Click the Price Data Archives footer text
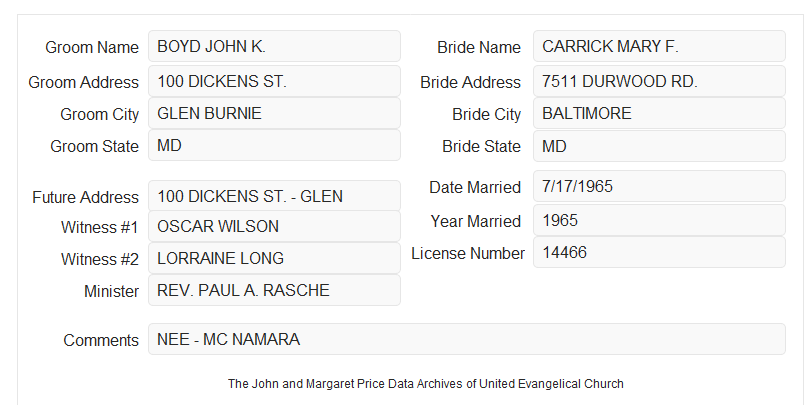805x405 pixels. click(426, 384)
